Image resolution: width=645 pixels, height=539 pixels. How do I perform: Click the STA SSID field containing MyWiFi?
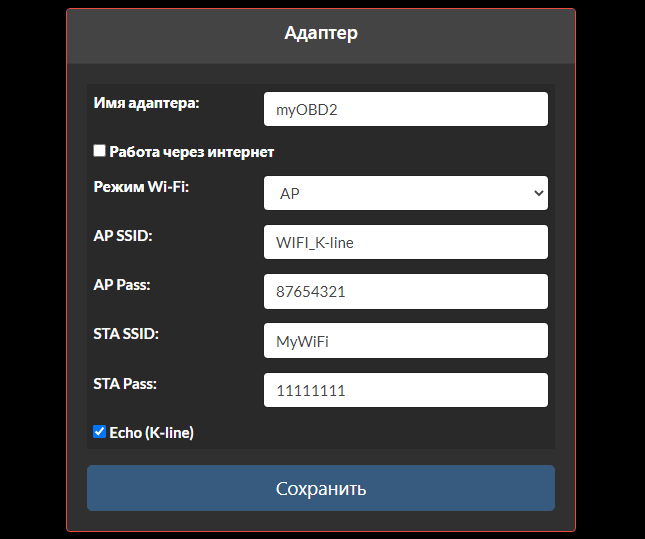pos(405,341)
